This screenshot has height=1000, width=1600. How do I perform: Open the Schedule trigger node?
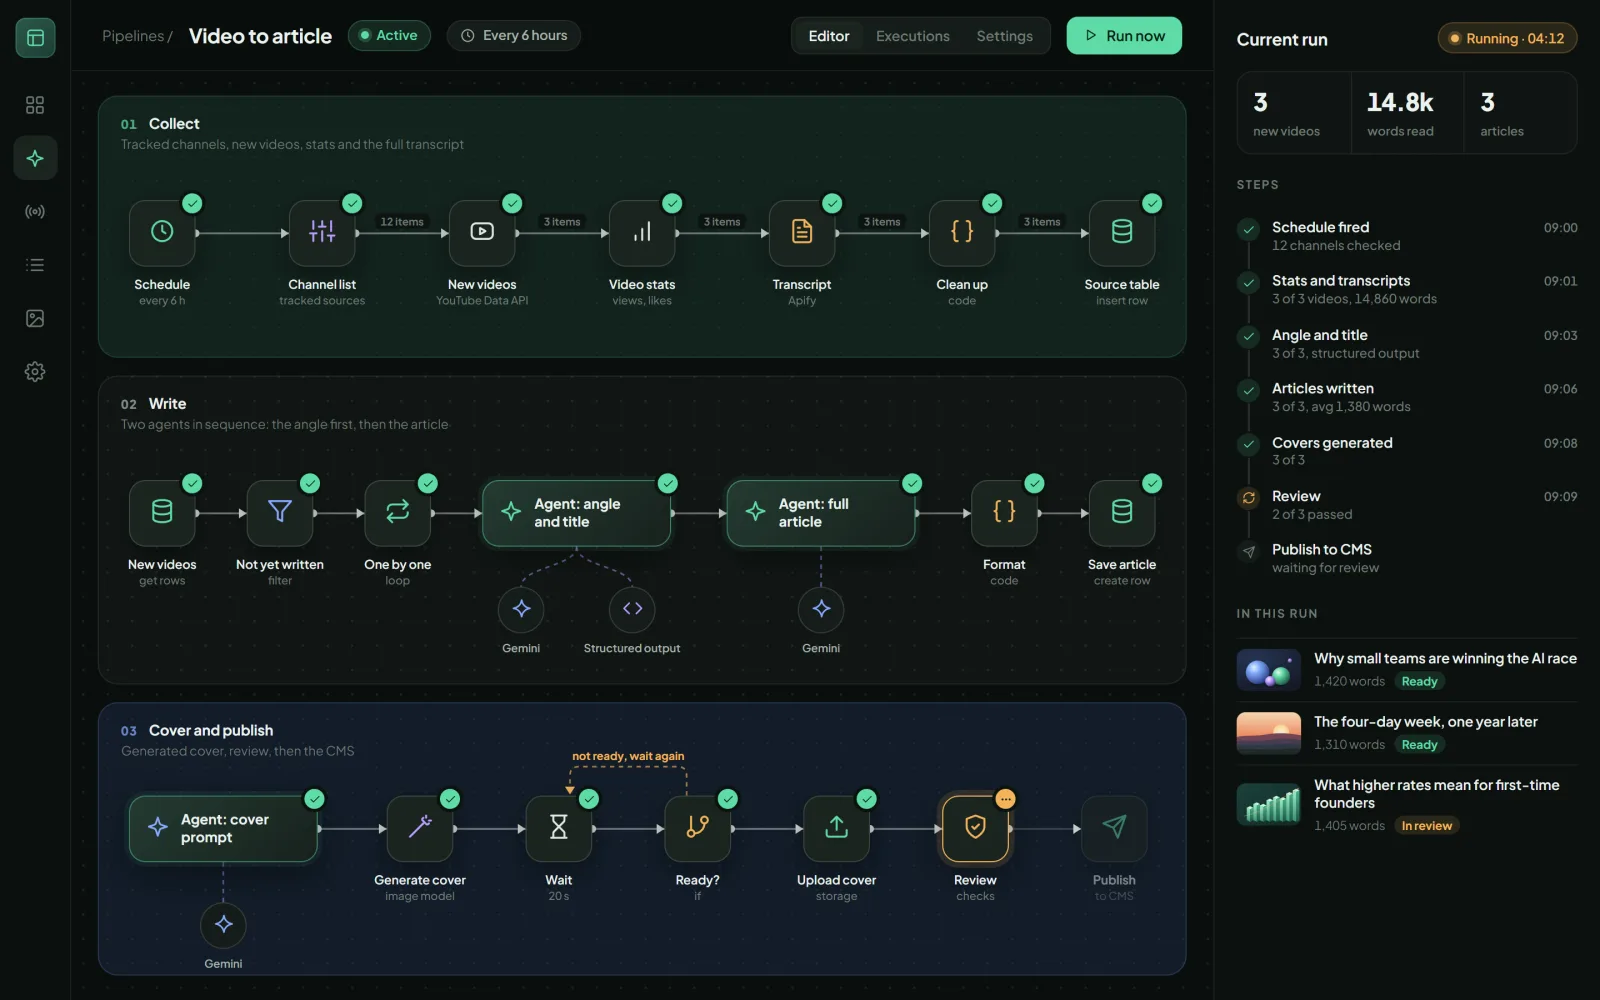click(162, 232)
